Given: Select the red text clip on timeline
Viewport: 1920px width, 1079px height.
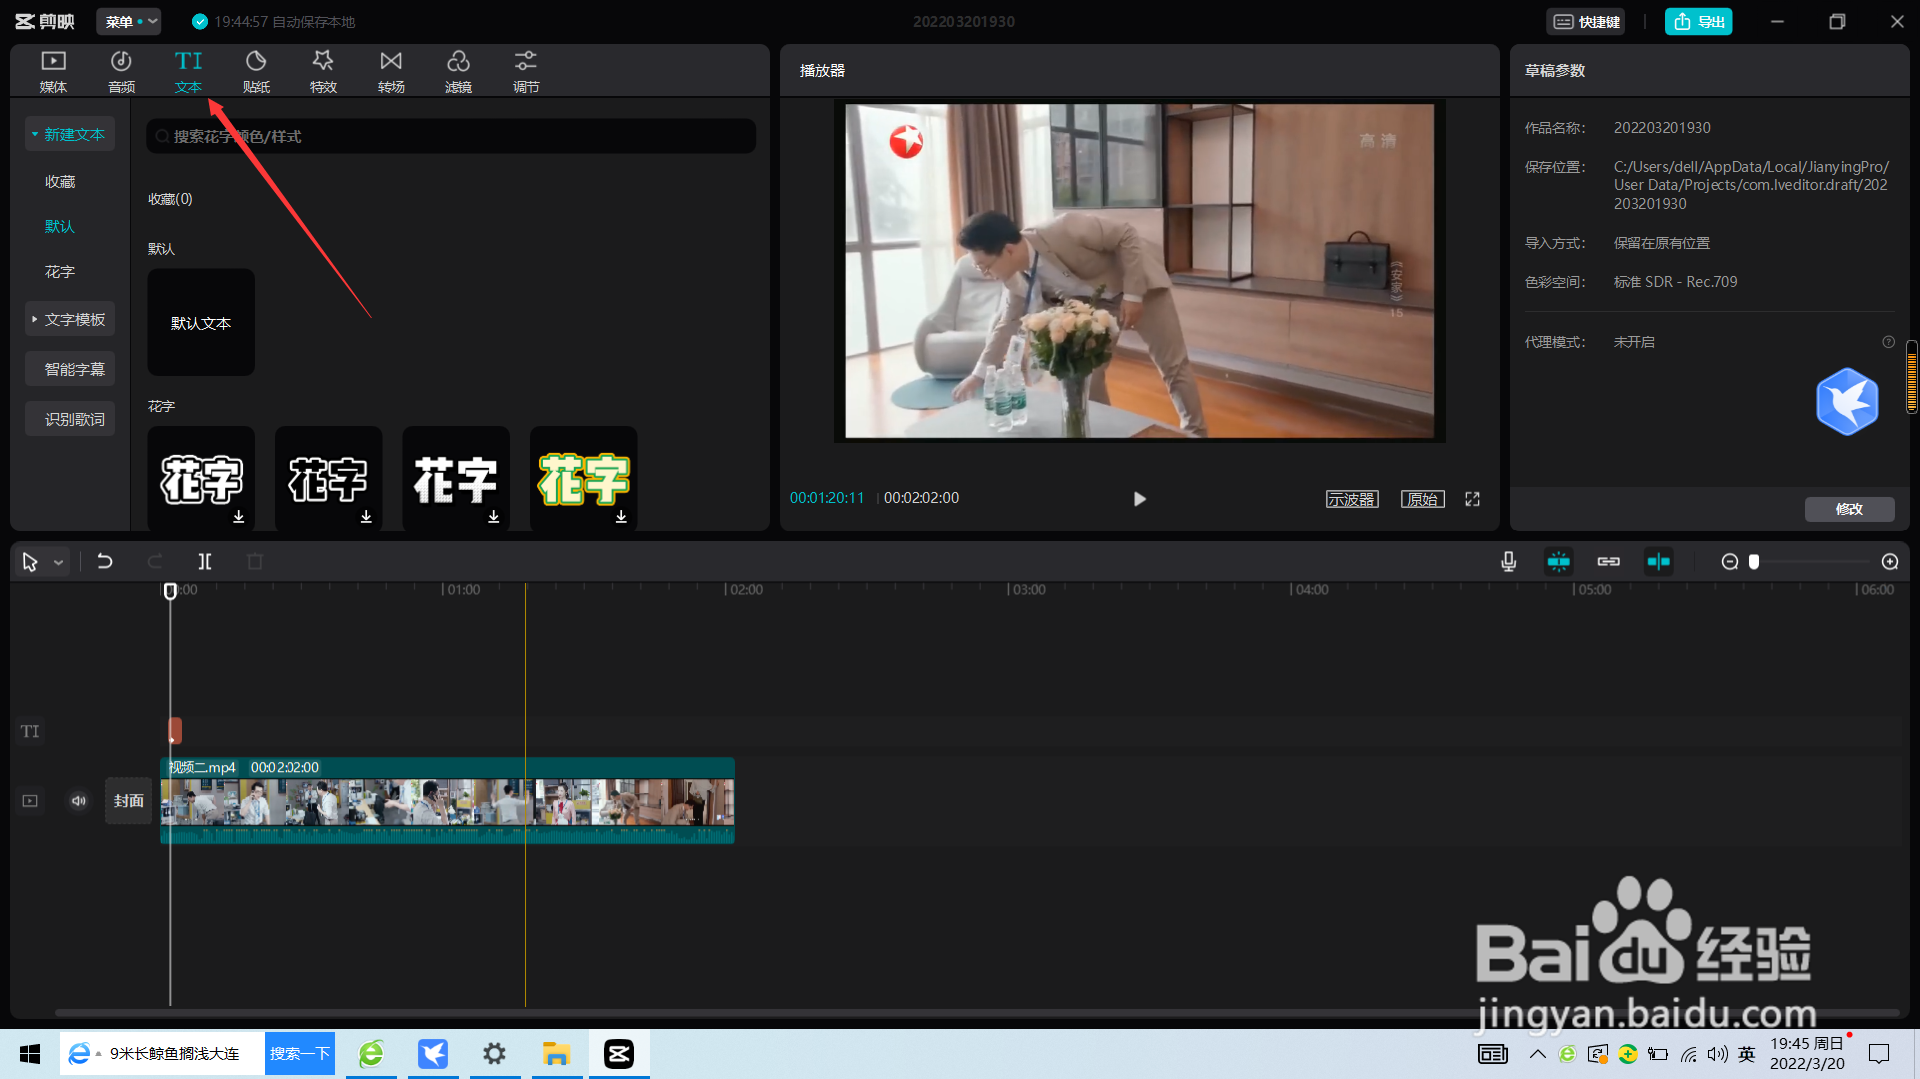Looking at the screenshot, I should tap(175, 730).
